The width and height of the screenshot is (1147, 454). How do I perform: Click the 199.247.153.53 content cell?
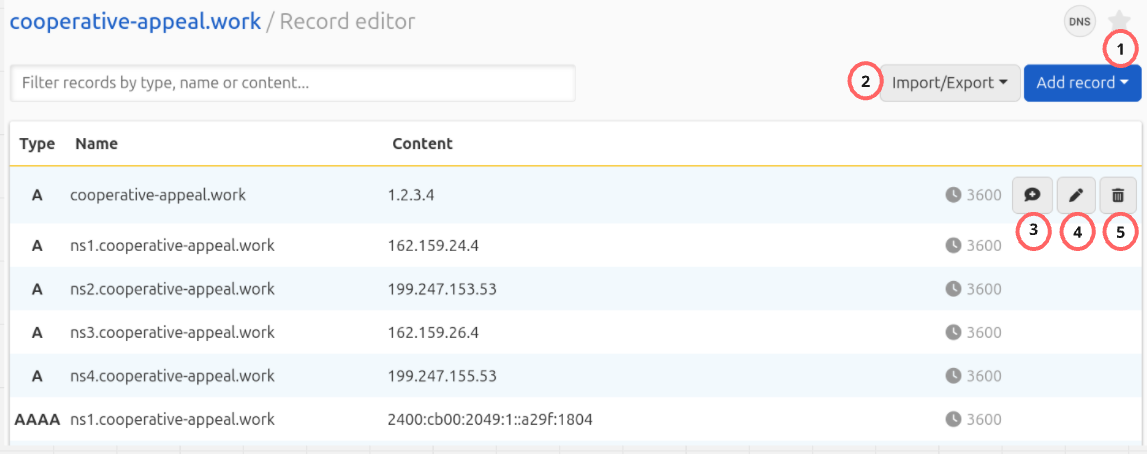pos(442,289)
